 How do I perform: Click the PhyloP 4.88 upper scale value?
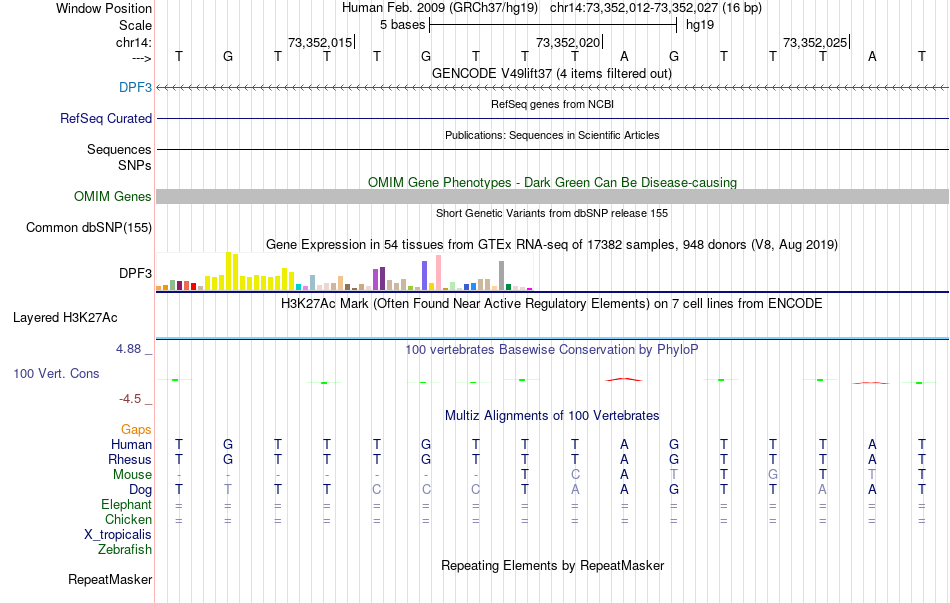128,349
